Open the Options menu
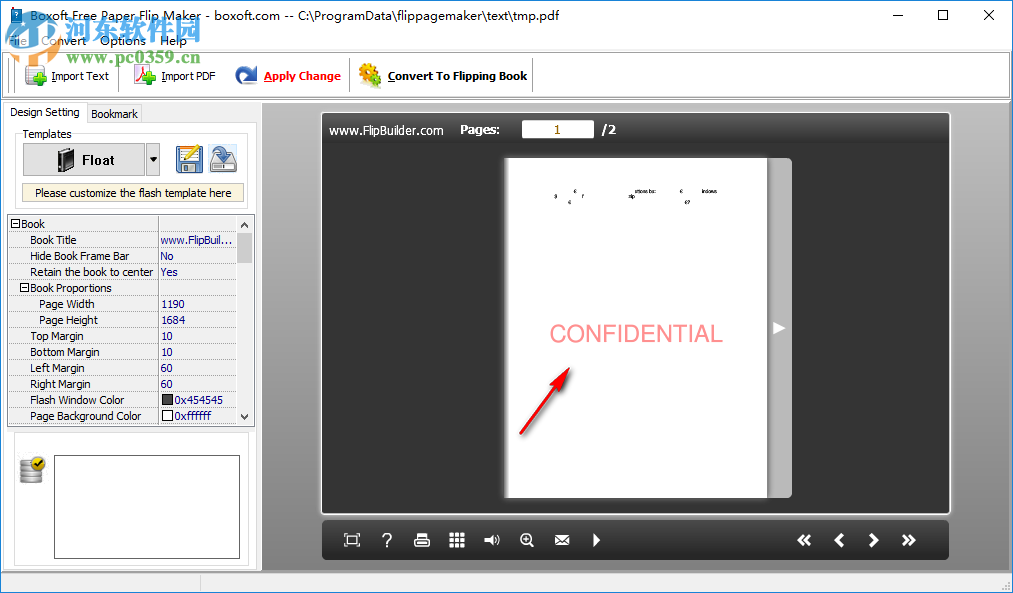 tap(122, 41)
